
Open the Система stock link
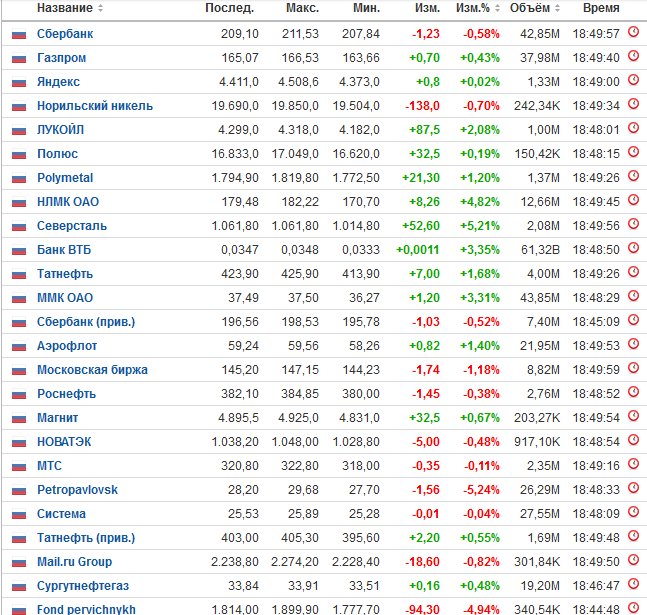(61, 513)
